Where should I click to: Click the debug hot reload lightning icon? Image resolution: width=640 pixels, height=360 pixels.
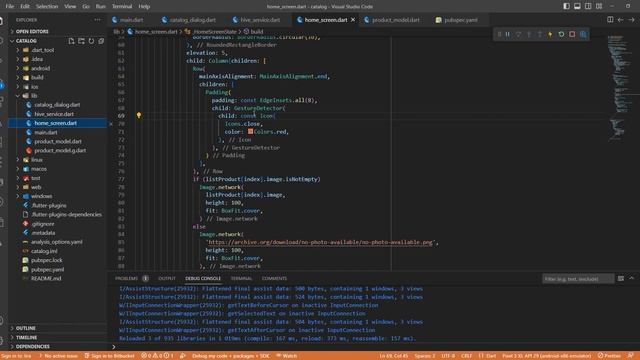tap(550, 34)
